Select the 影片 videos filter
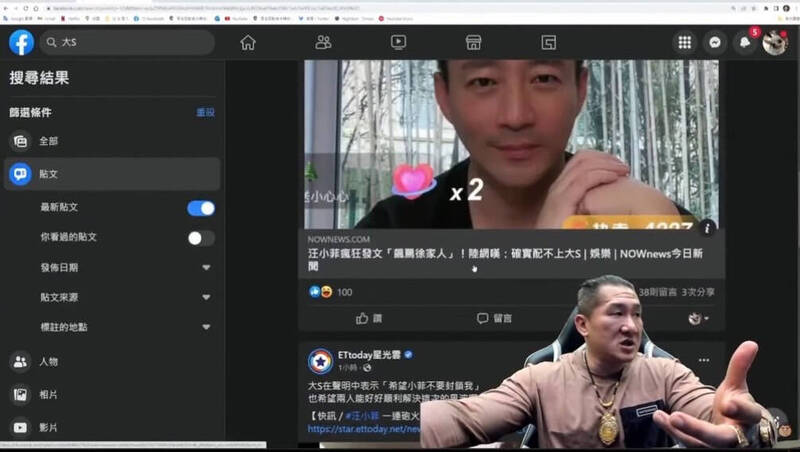 coord(112,428)
